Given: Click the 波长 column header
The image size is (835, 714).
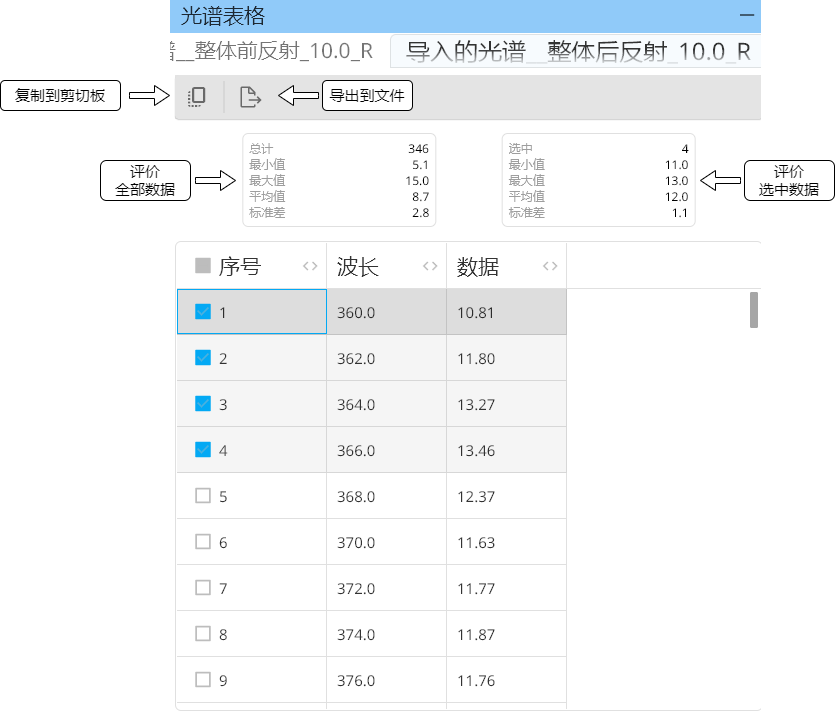Looking at the screenshot, I should click(x=358, y=267).
